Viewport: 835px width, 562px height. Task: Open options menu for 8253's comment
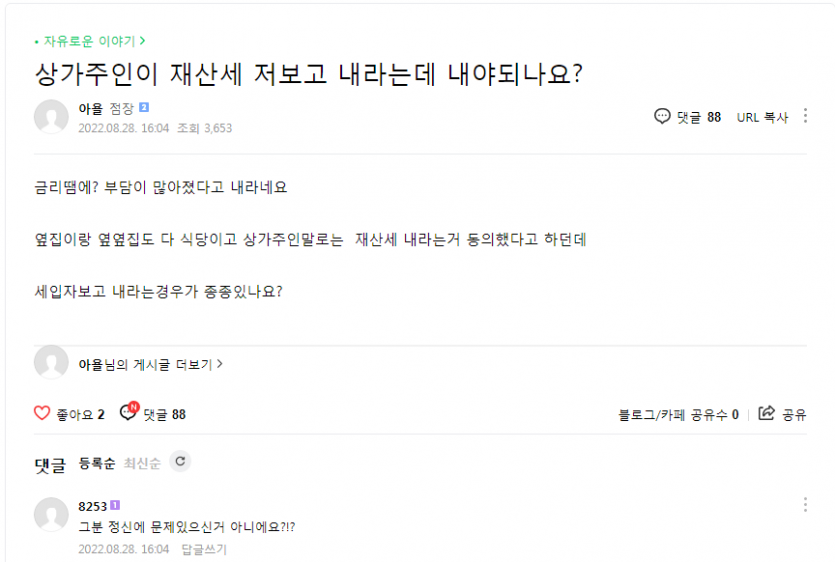806,505
